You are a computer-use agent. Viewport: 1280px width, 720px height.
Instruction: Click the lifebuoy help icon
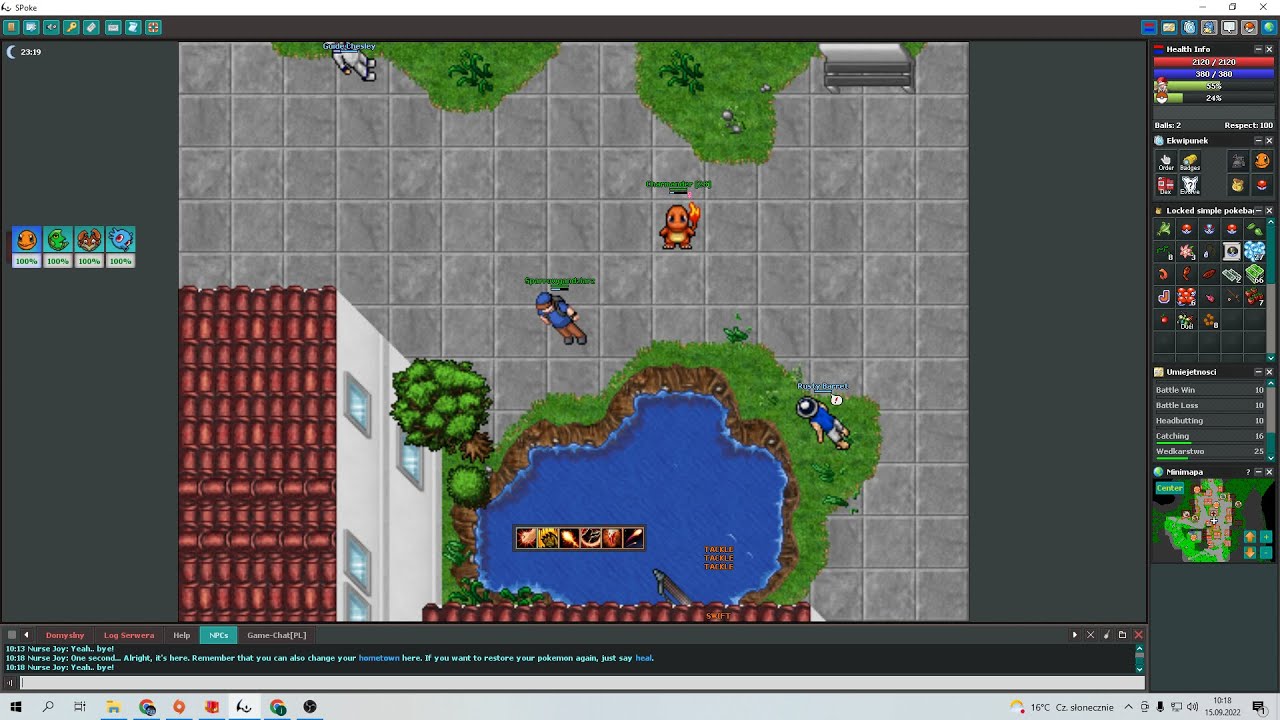point(153,27)
